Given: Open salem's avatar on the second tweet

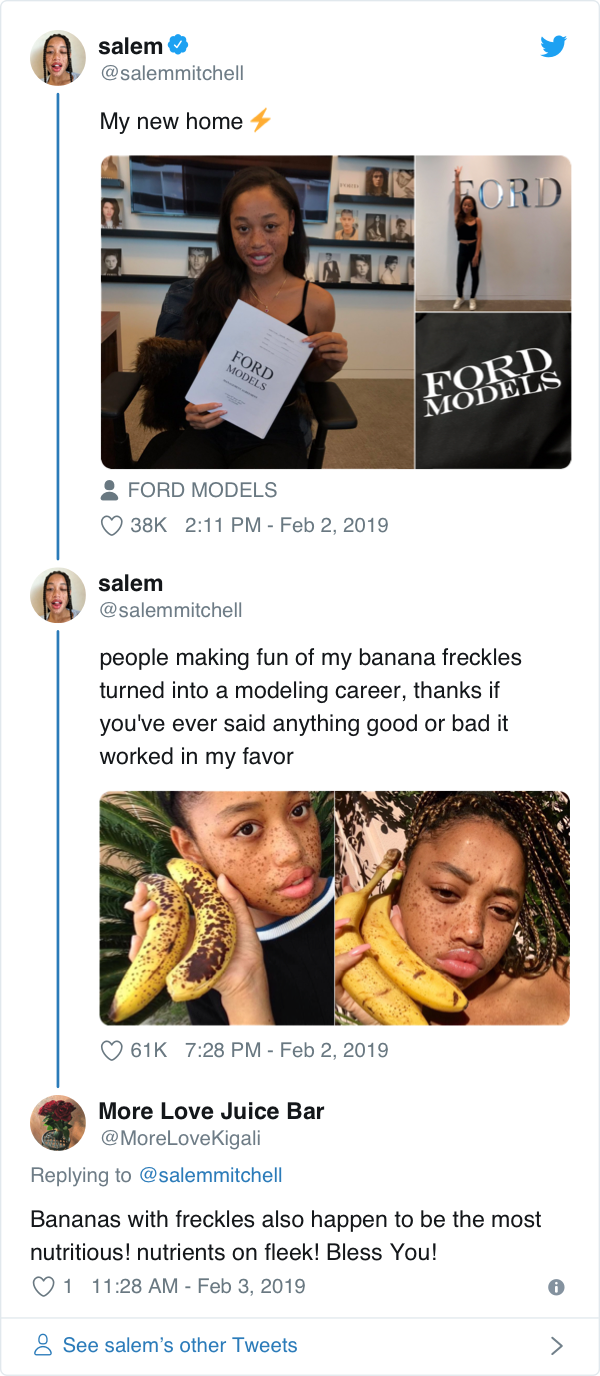Looking at the screenshot, I should (58, 595).
